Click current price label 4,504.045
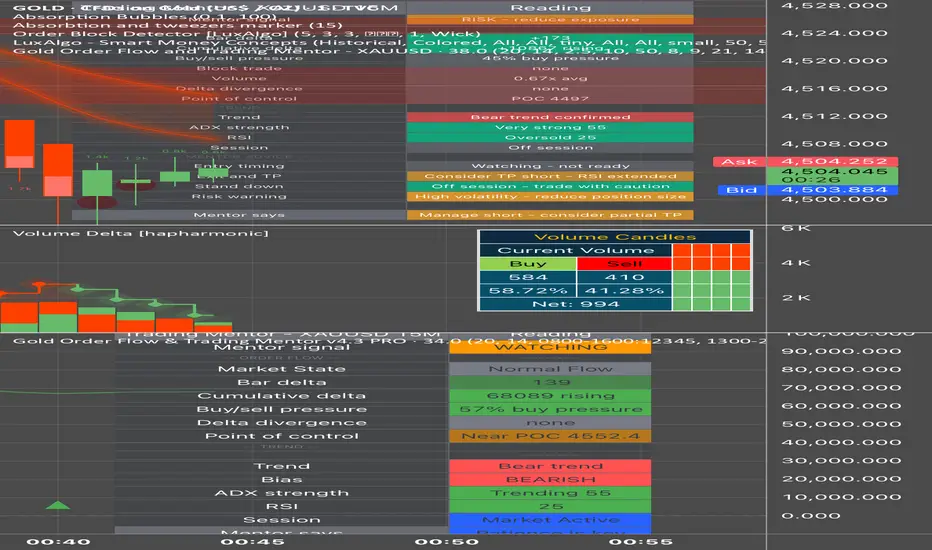The image size is (932, 550). coord(832,172)
